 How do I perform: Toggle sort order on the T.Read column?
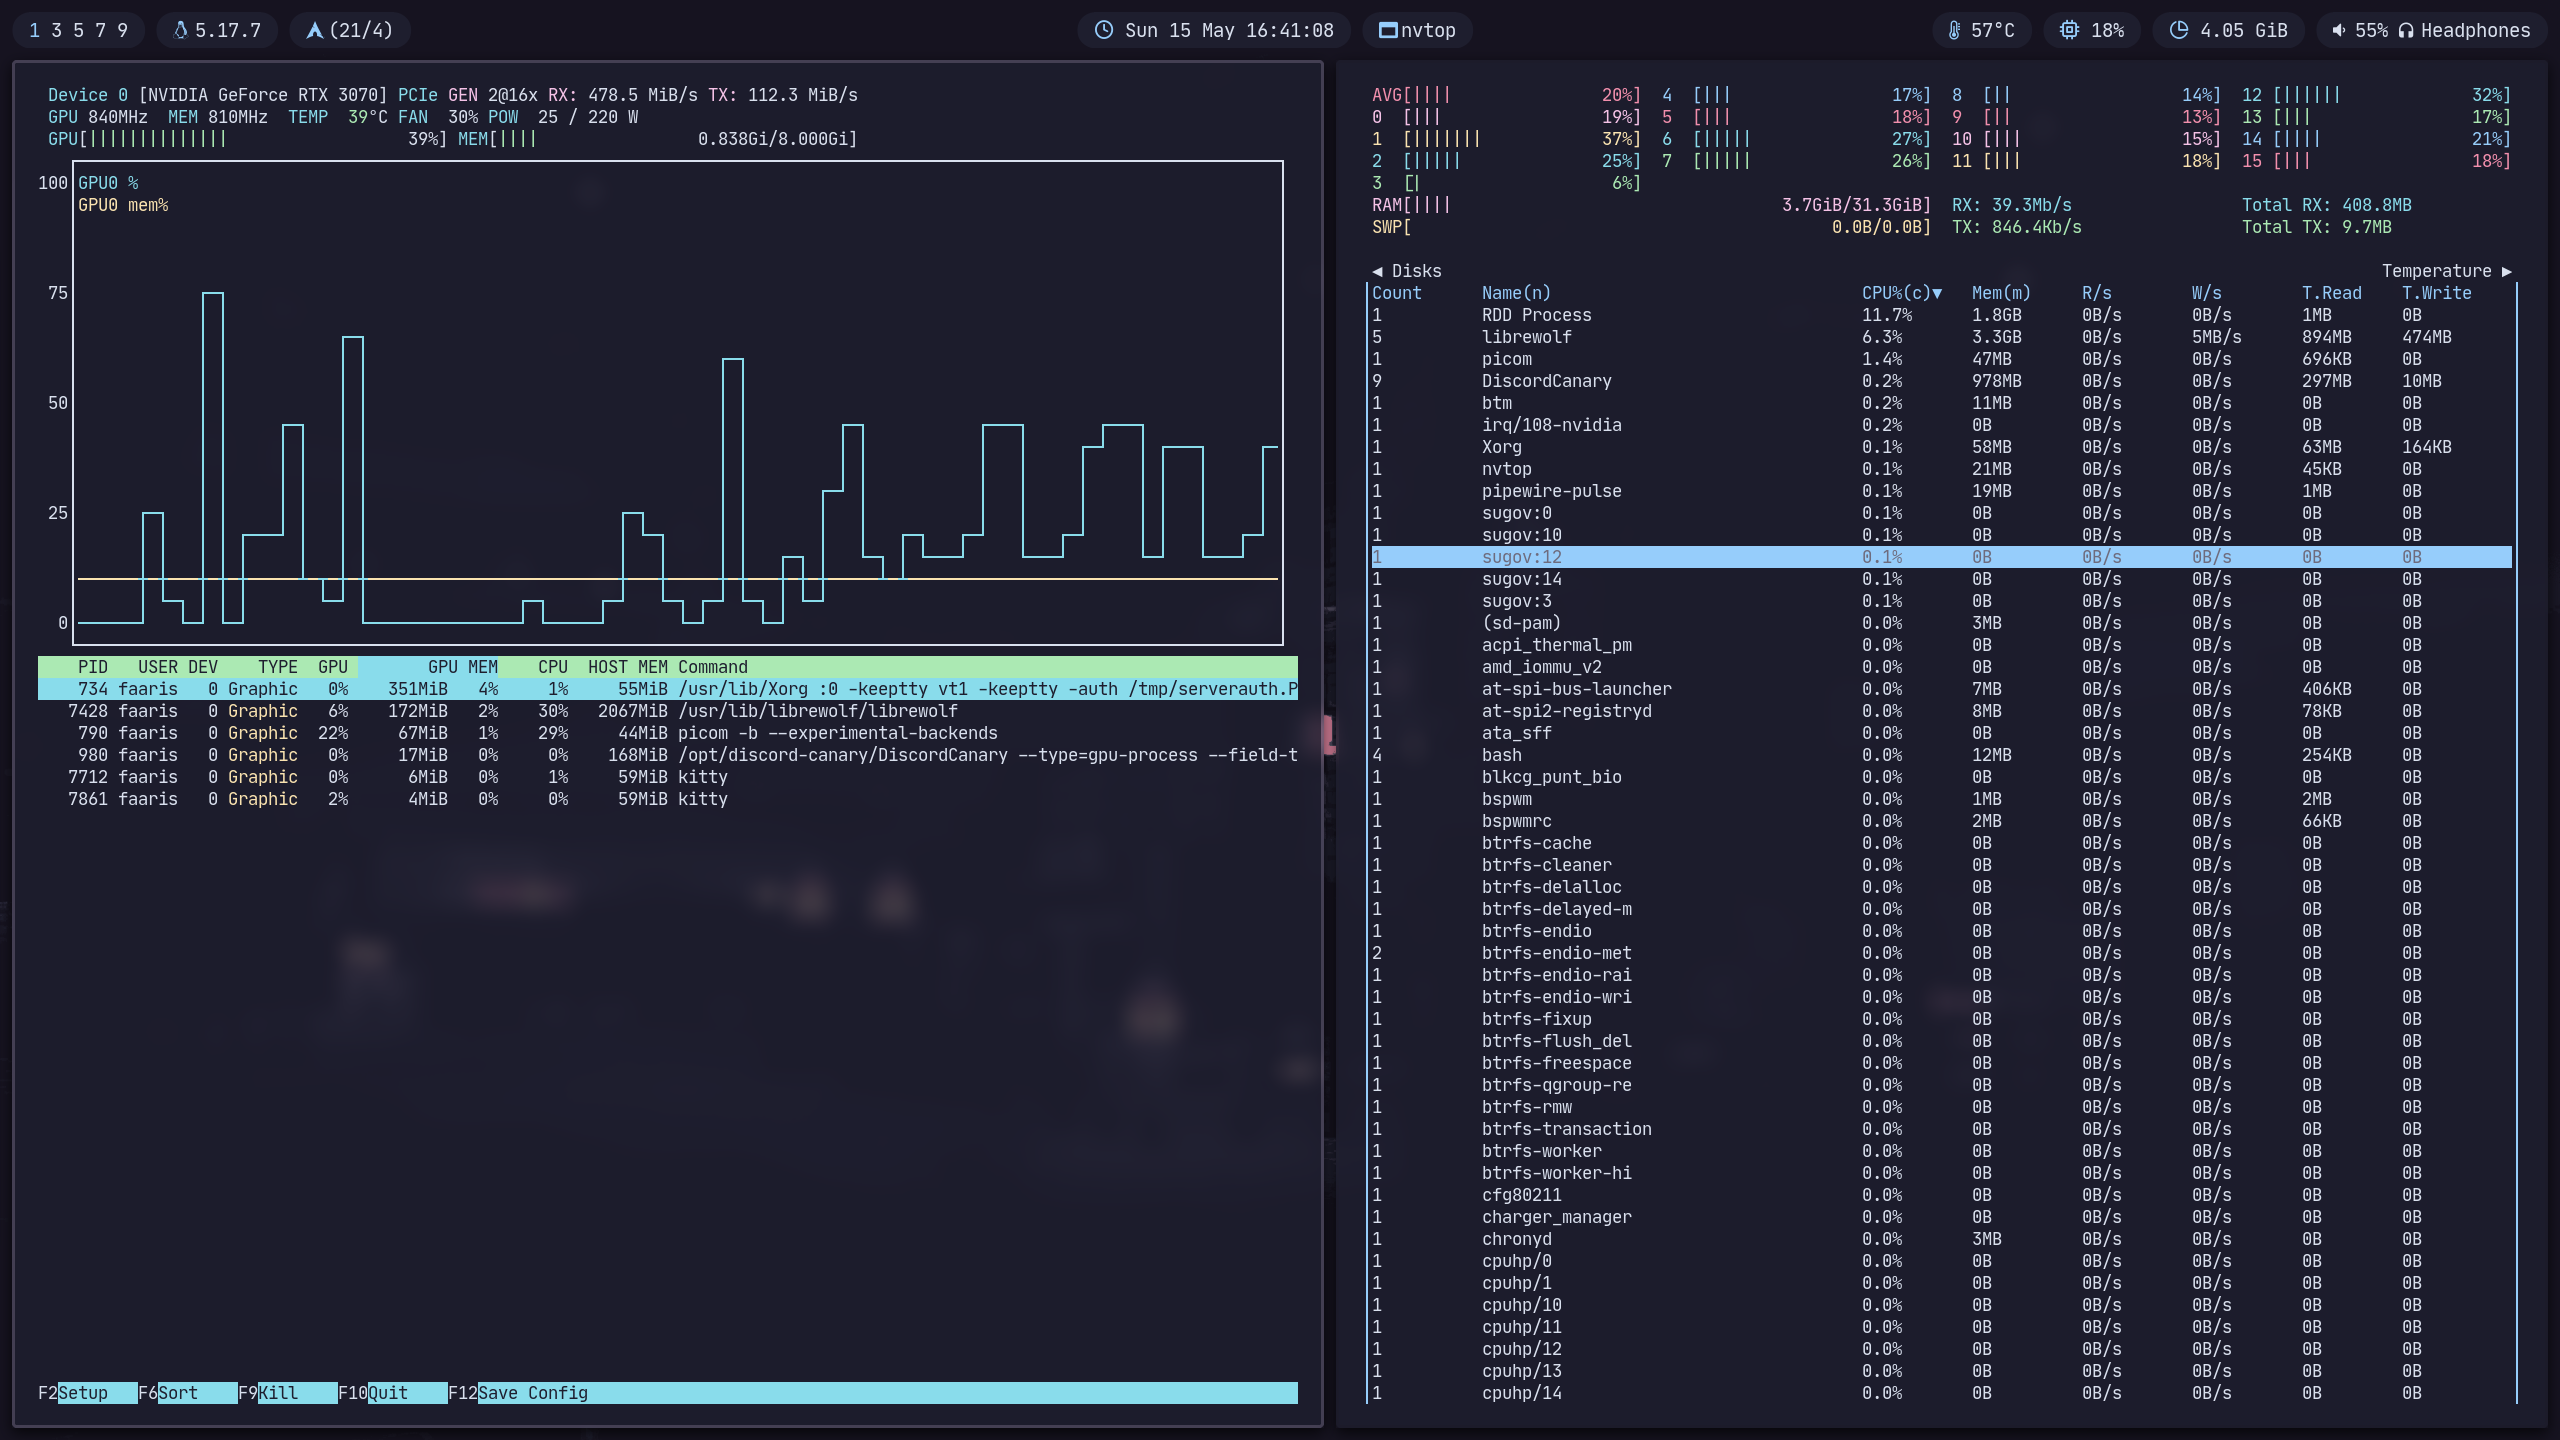pyautogui.click(x=2330, y=292)
